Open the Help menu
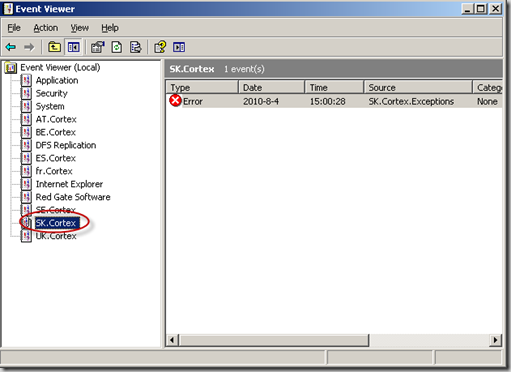Screen dimensions: 511x372 [110, 28]
